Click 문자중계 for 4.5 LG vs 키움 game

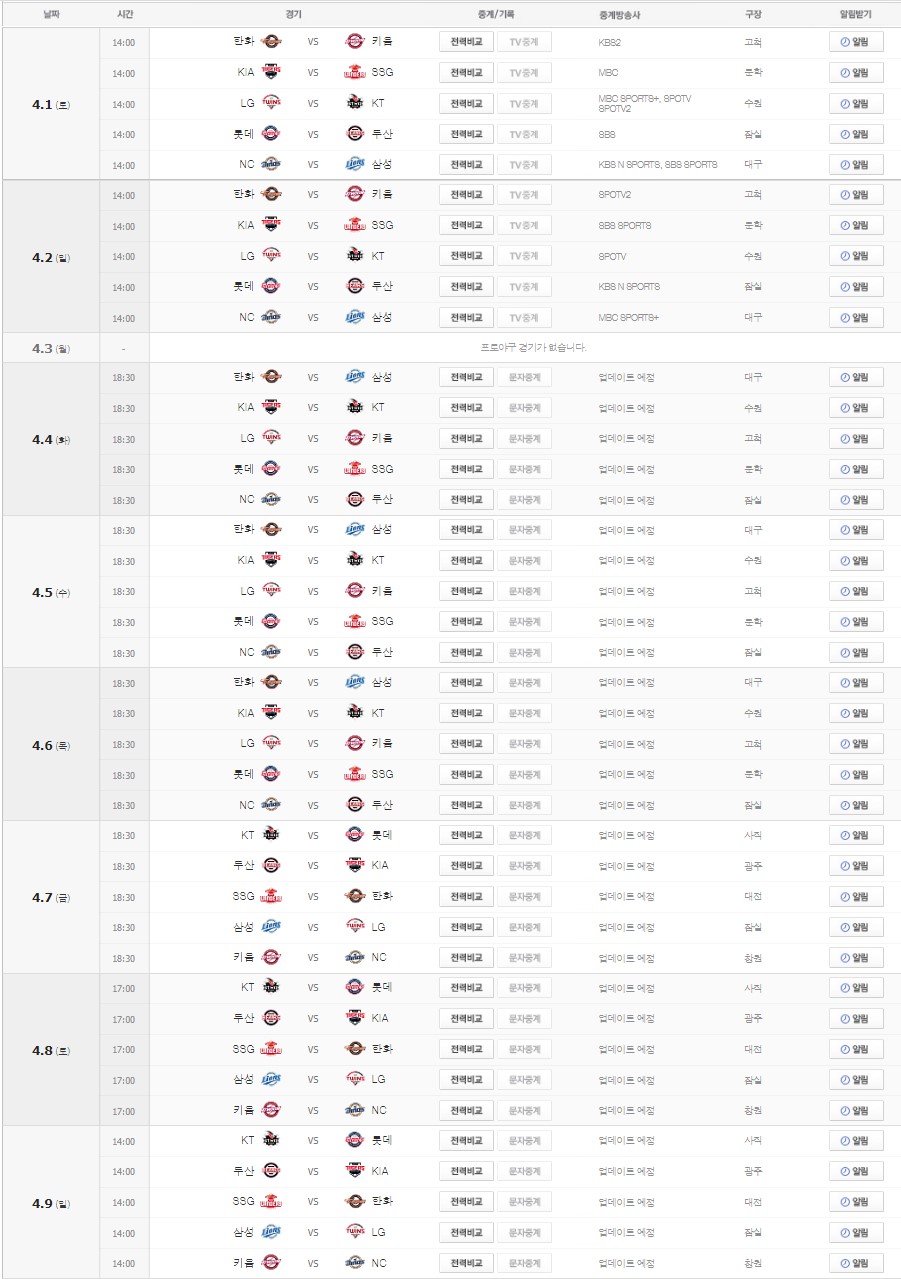click(x=524, y=591)
